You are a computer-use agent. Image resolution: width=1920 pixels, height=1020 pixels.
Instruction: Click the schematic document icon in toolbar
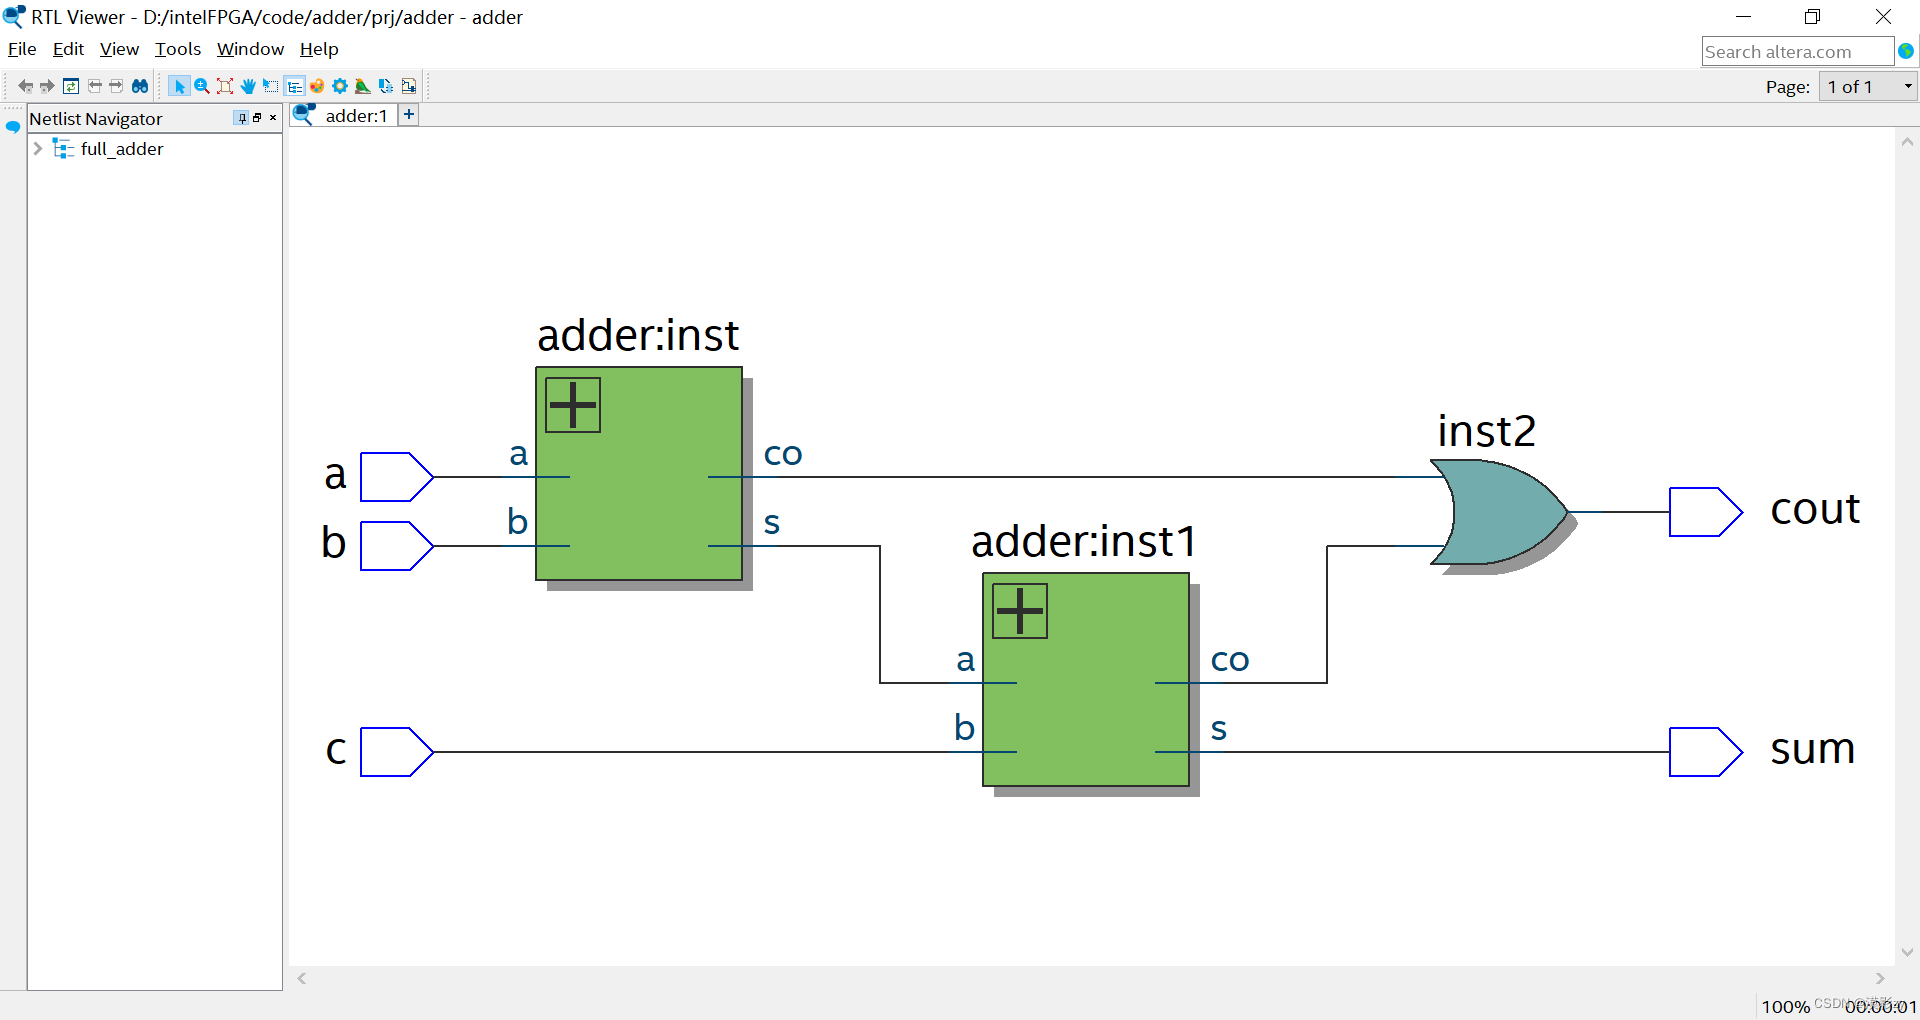[x=409, y=86]
